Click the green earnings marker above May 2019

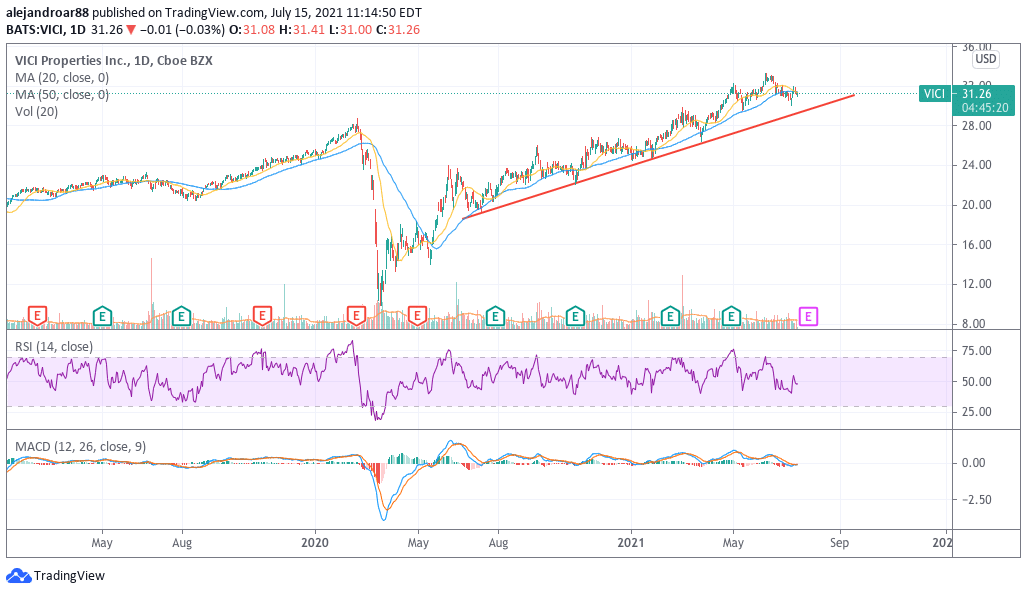[x=102, y=317]
